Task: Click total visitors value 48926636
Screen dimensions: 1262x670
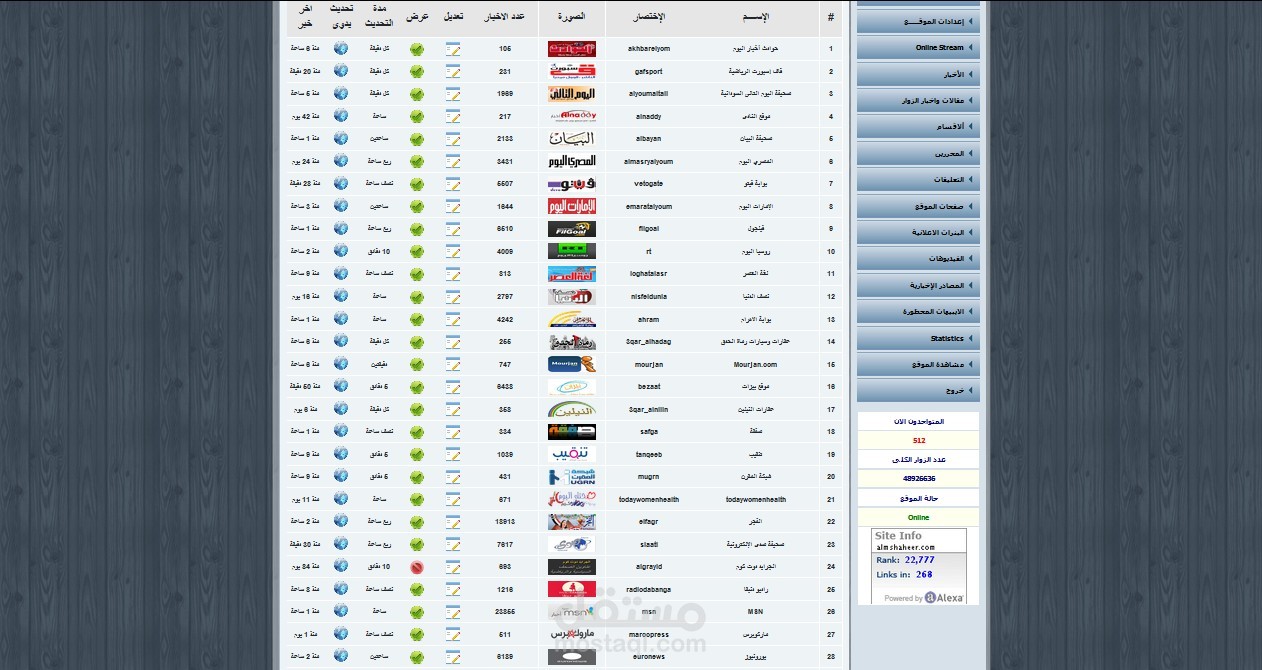Action: [x=918, y=479]
